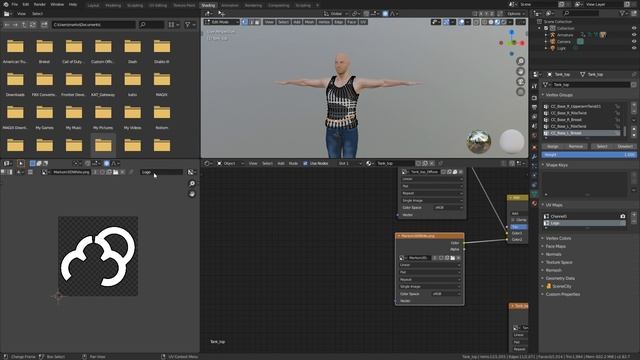This screenshot has height=360, width=640.
Task: Switch to the Animation workspace tab
Action: point(230,5)
